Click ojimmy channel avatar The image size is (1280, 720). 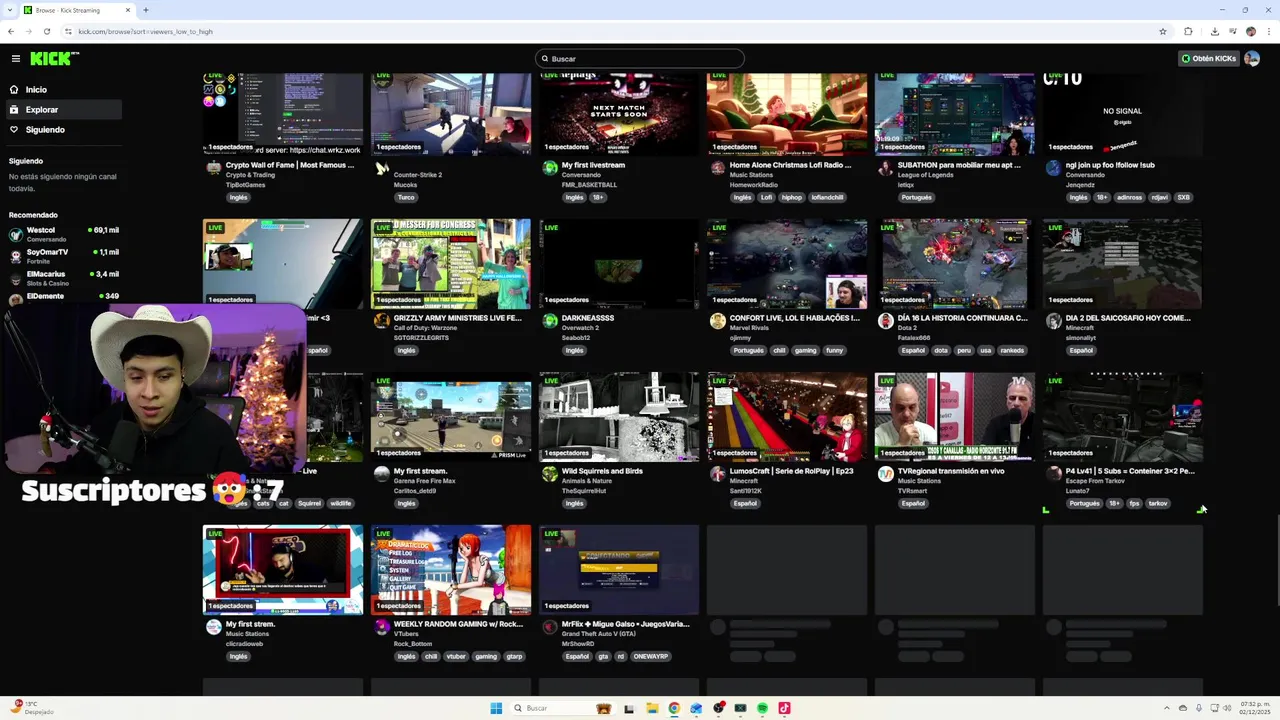717,321
